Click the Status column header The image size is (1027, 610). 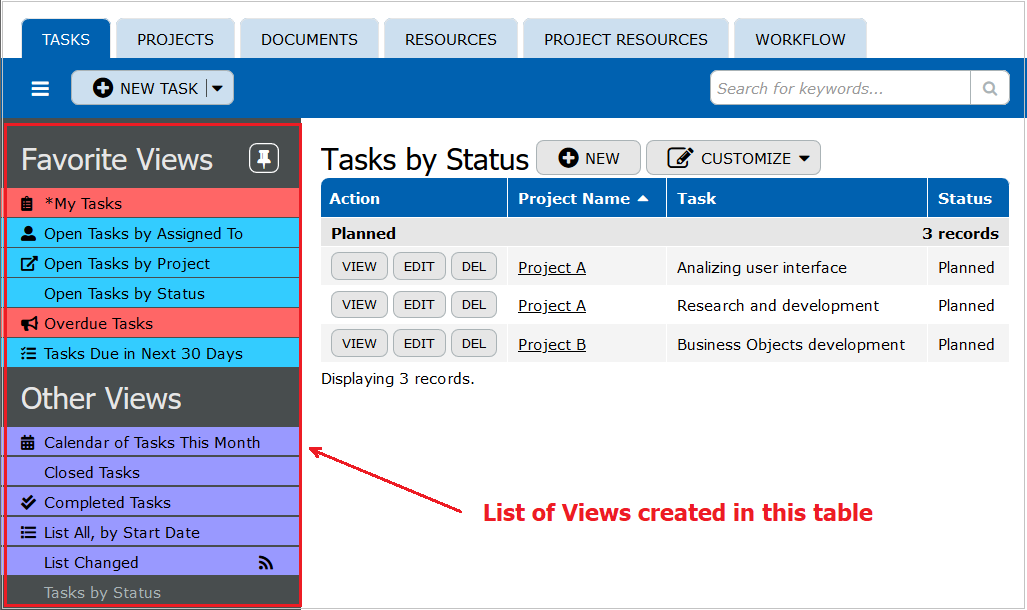(968, 198)
